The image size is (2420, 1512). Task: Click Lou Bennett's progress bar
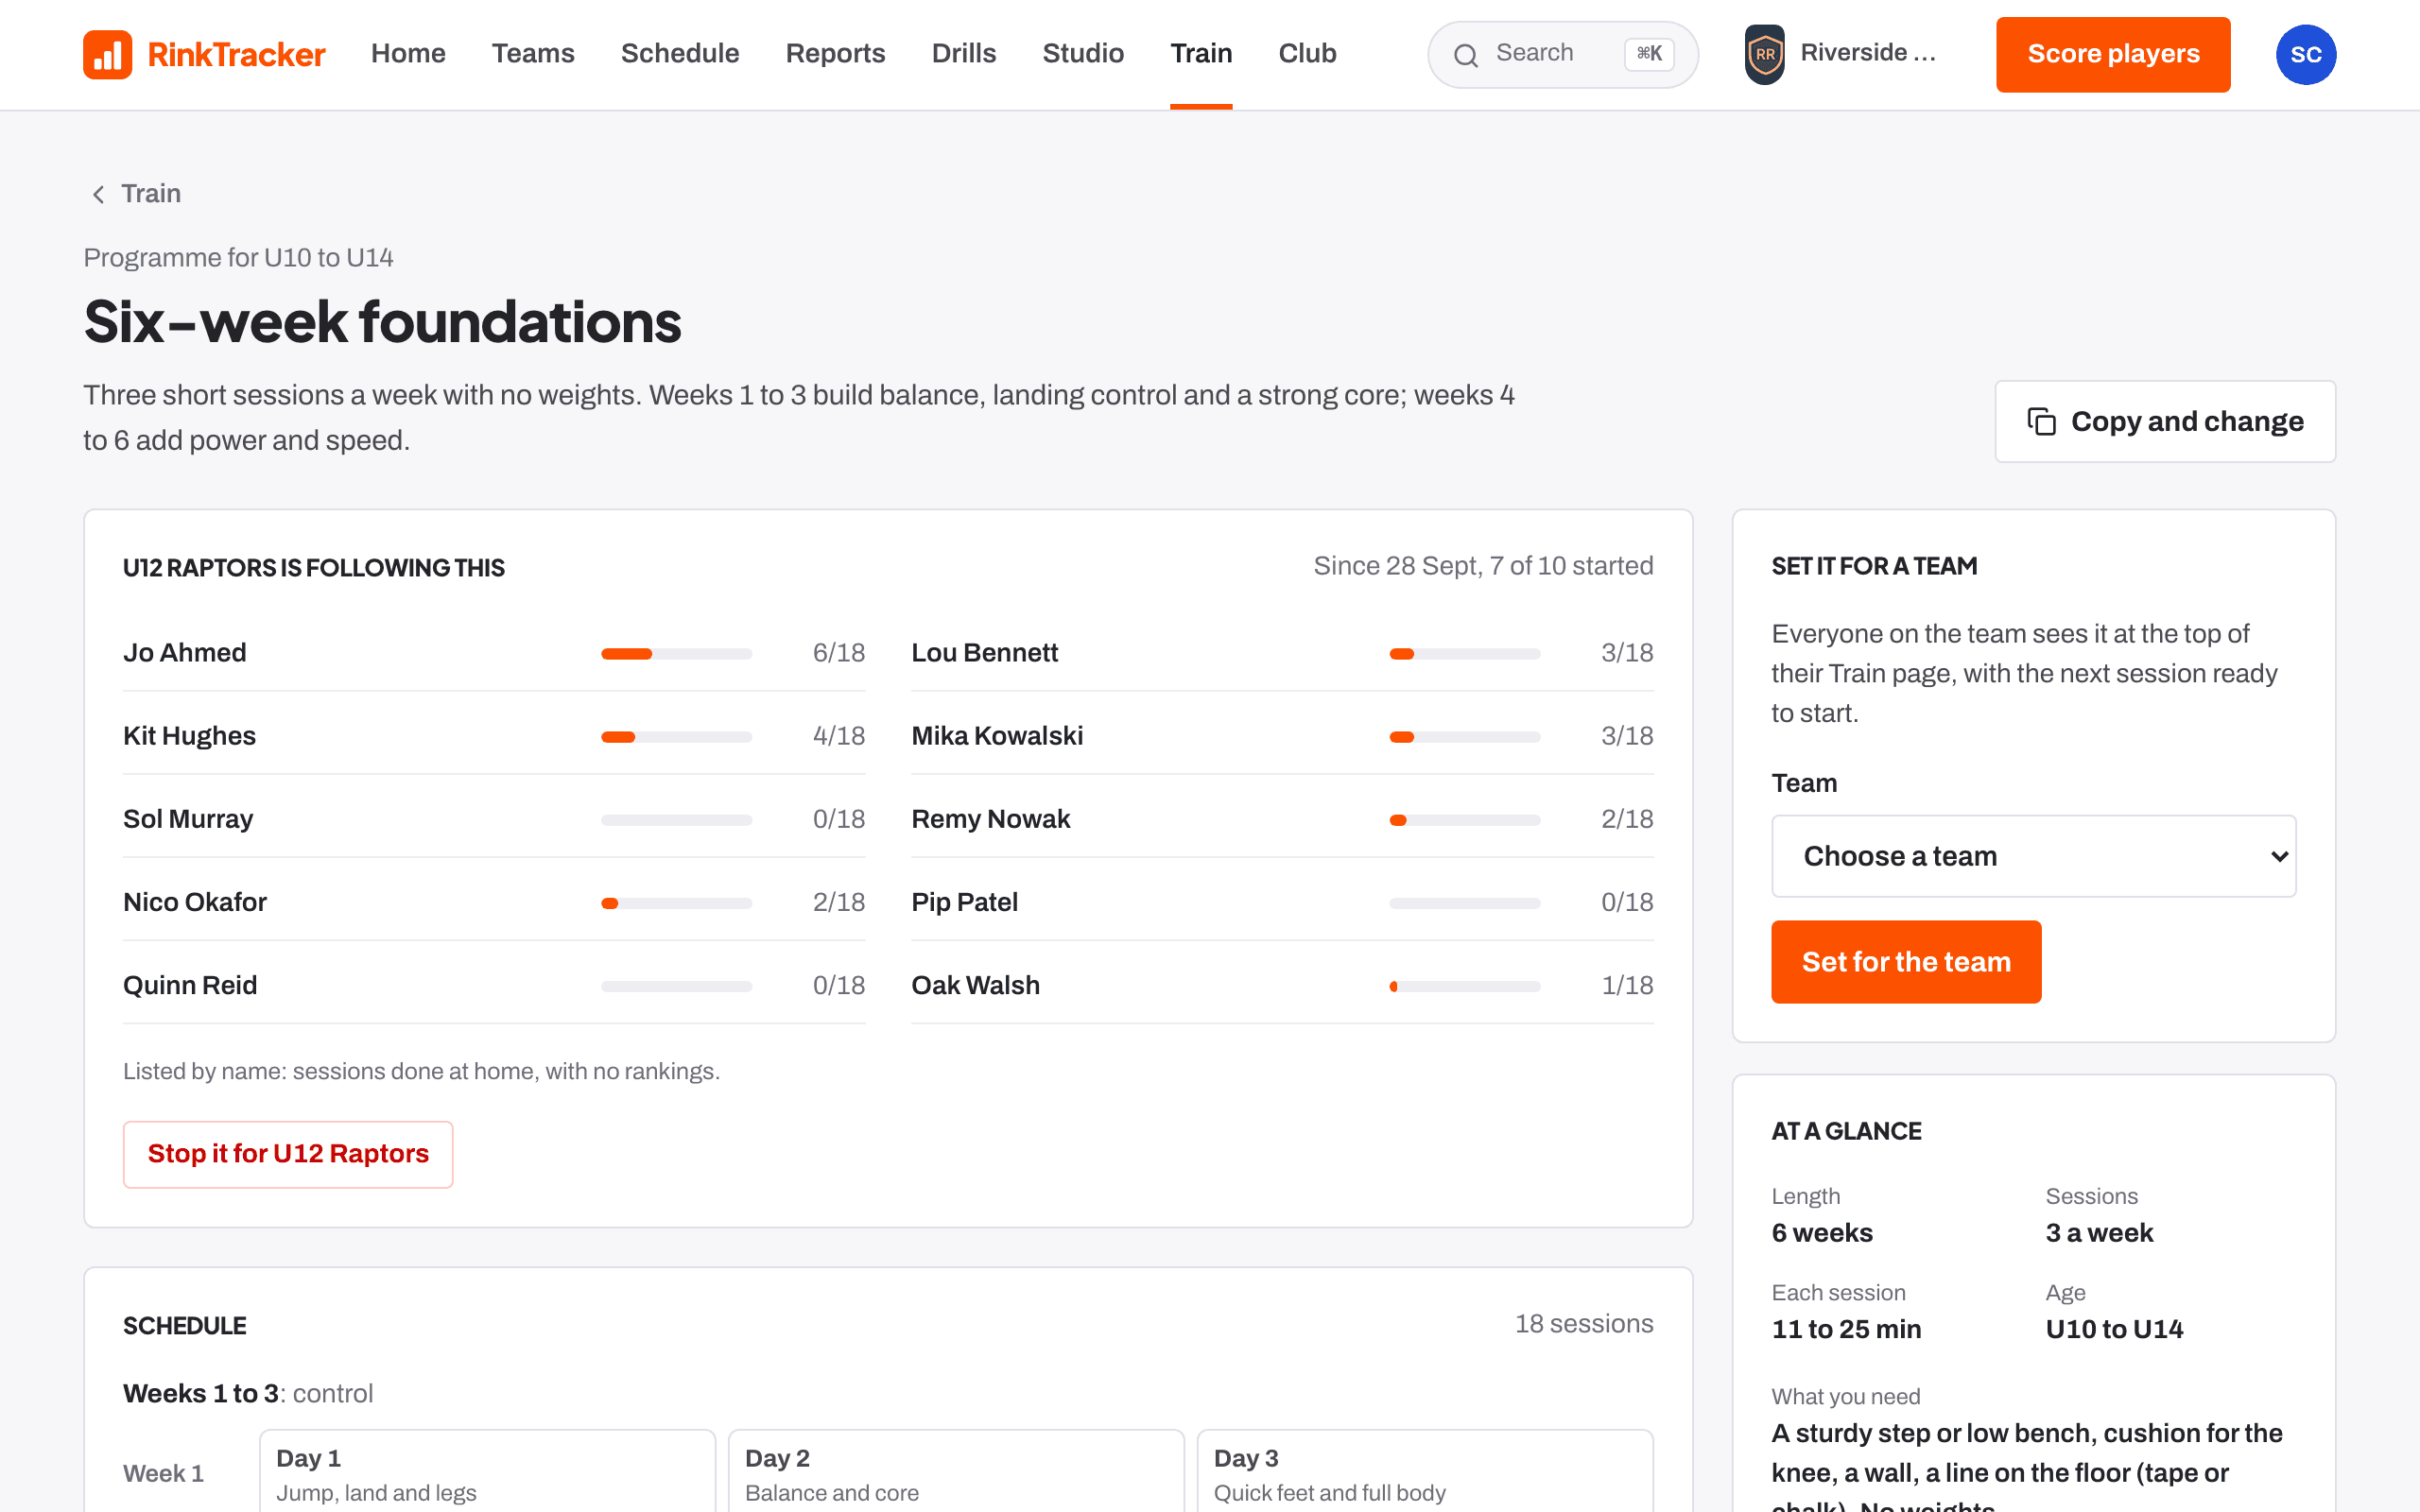click(x=1464, y=654)
